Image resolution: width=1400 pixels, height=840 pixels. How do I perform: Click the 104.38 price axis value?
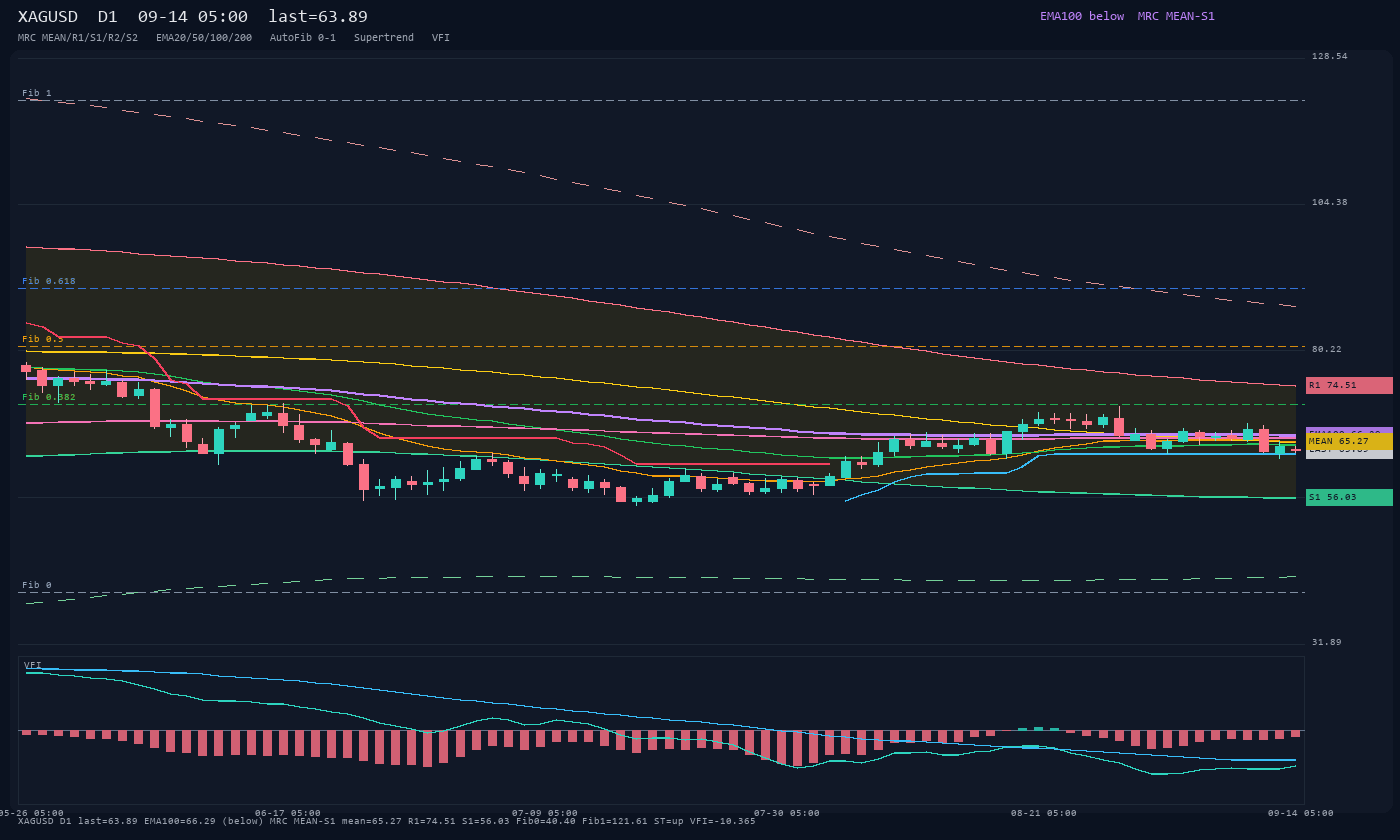coord(1330,202)
